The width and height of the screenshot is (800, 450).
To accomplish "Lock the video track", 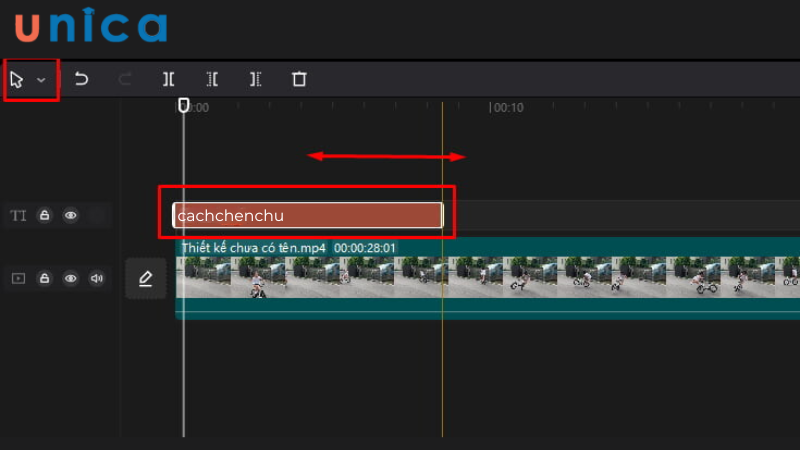I will [44, 278].
